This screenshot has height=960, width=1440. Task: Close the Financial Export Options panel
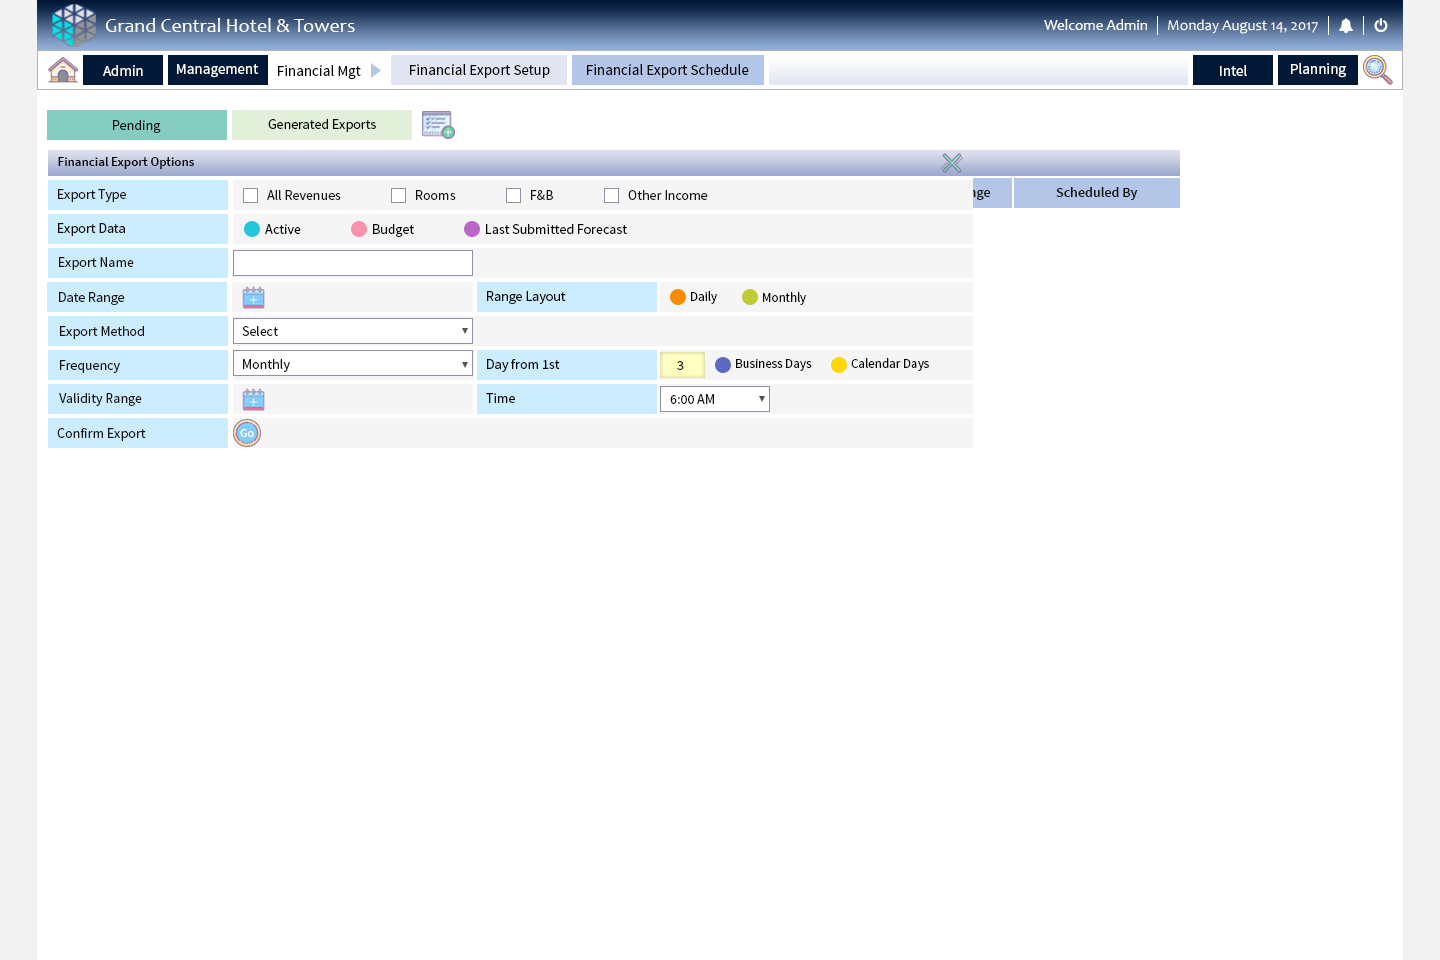click(x=952, y=163)
